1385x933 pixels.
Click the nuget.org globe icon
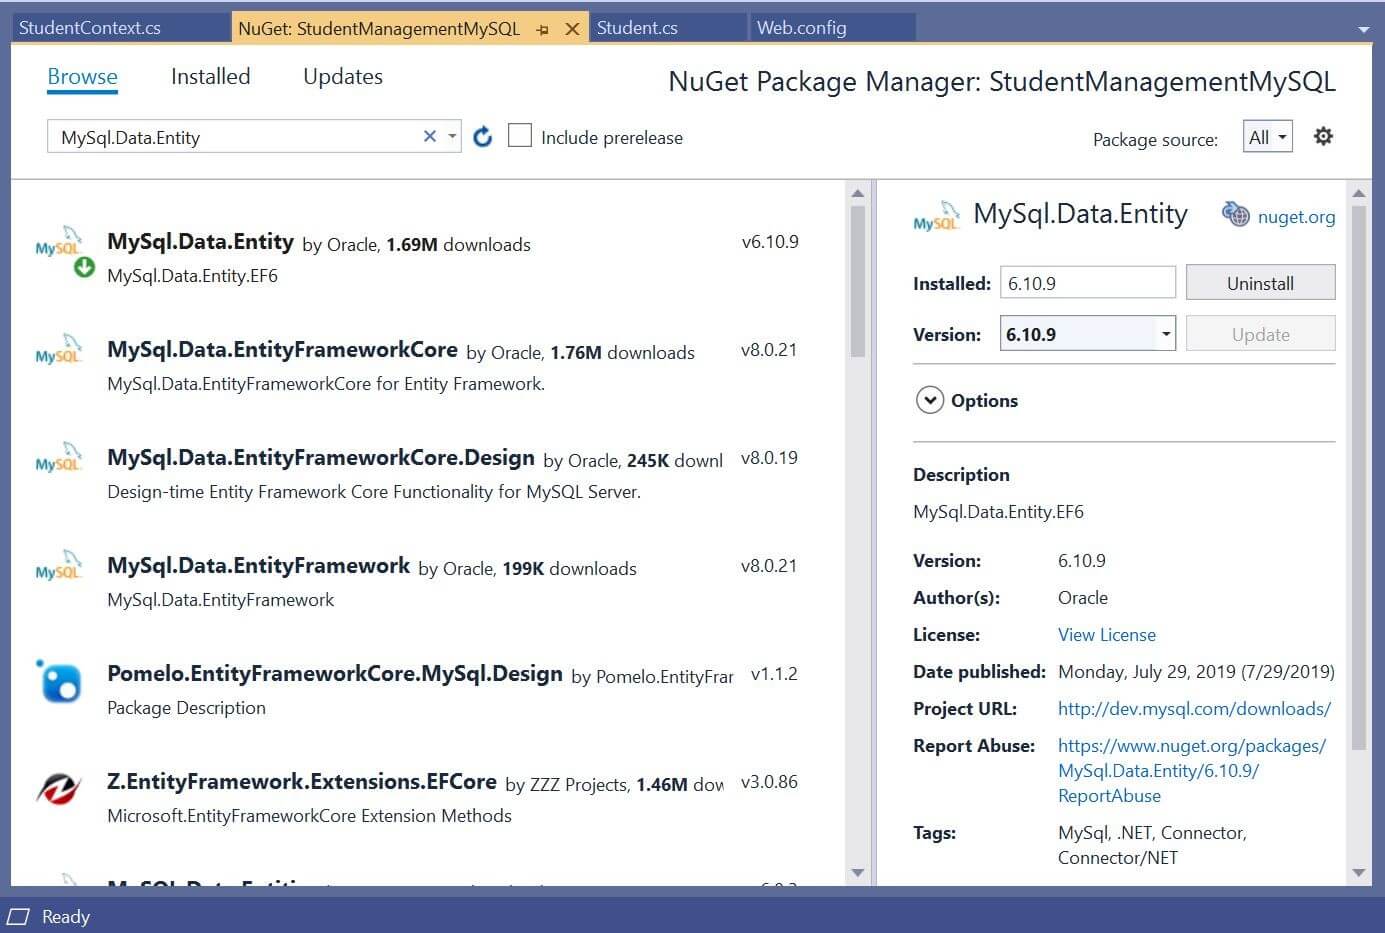[x=1236, y=215]
